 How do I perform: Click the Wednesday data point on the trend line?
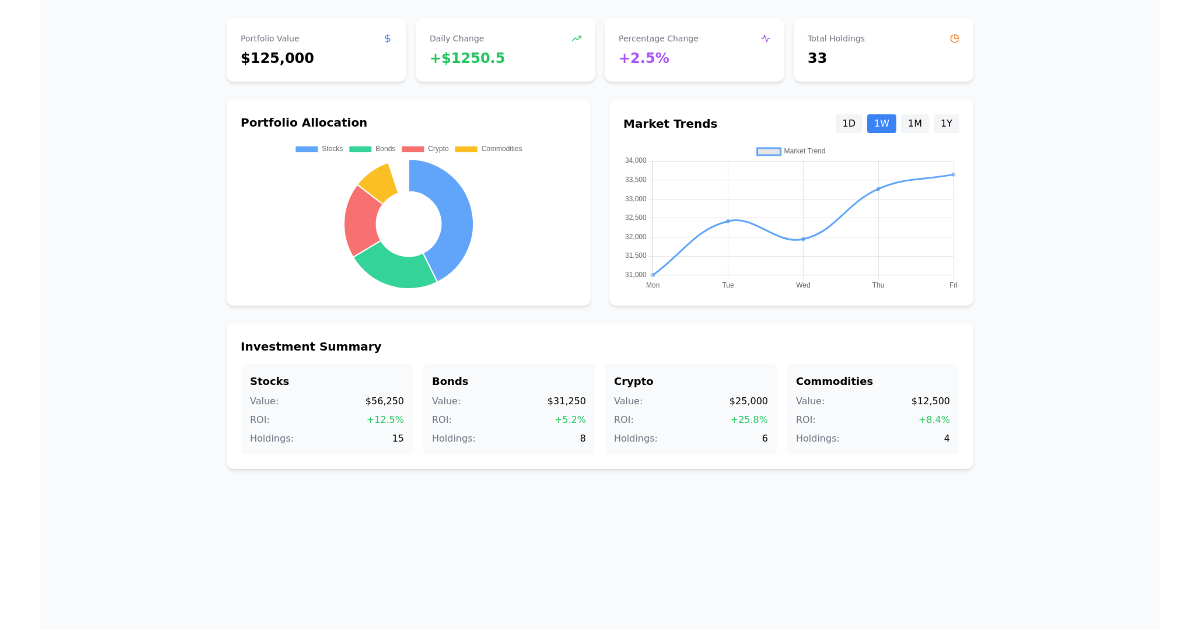click(802, 239)
